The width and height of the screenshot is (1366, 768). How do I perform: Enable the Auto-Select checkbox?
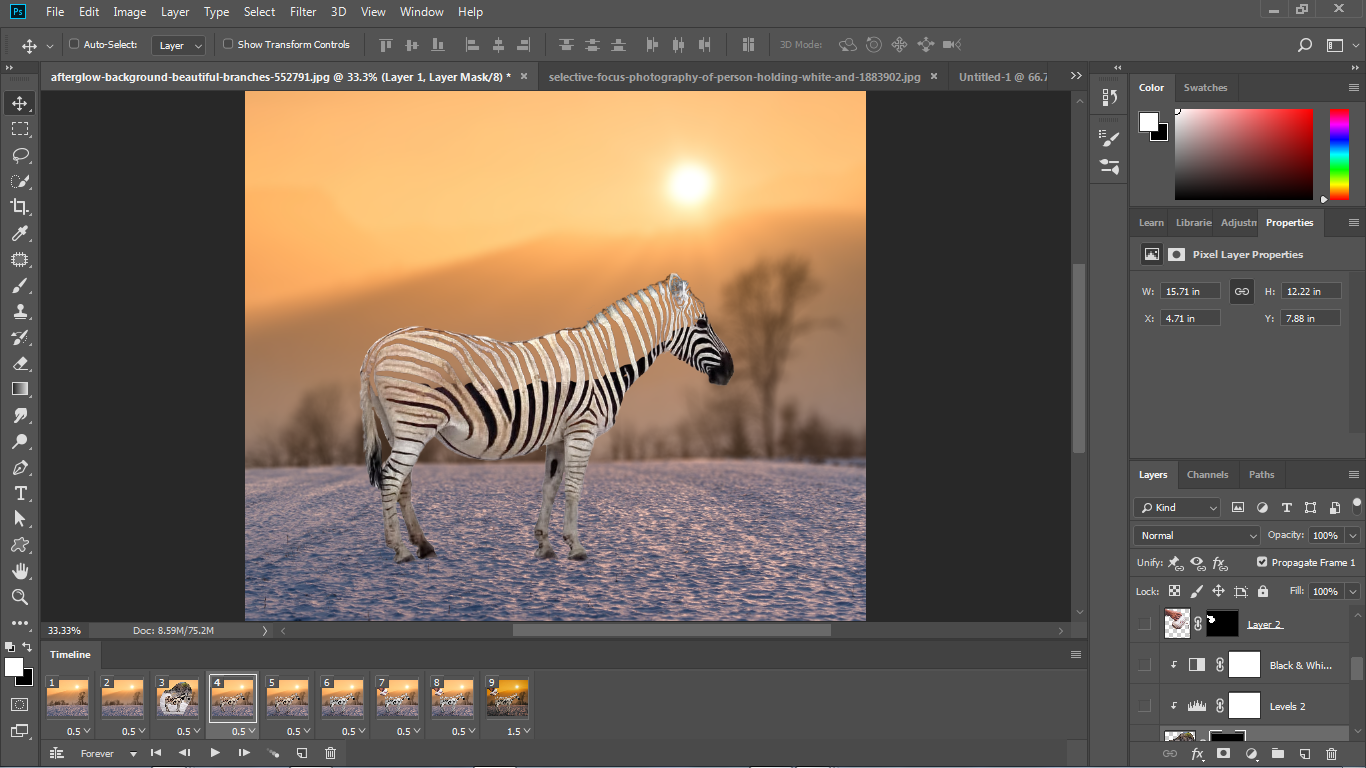click(74, 44)
